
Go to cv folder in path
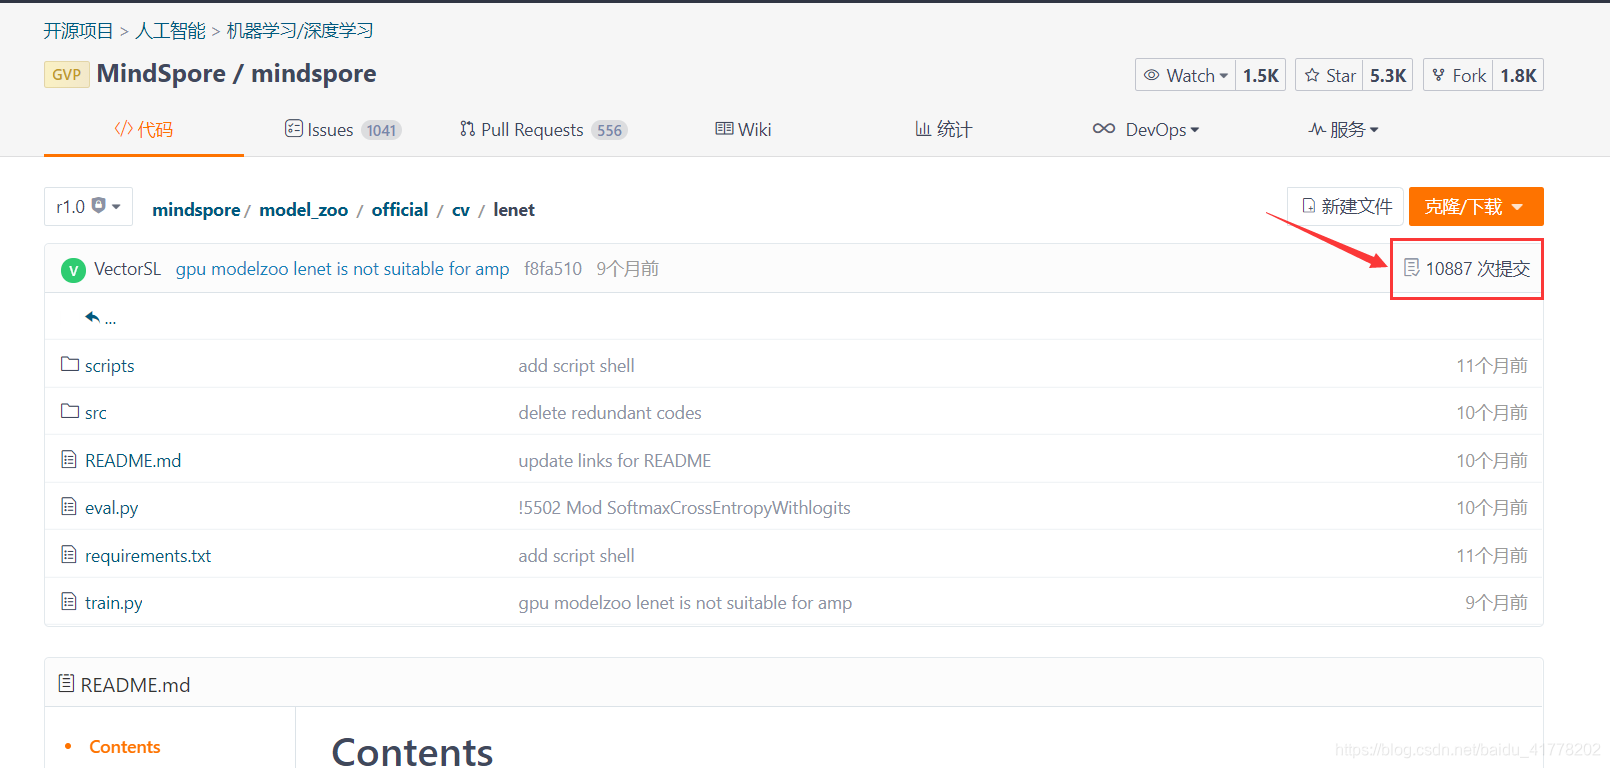(461, 210)
